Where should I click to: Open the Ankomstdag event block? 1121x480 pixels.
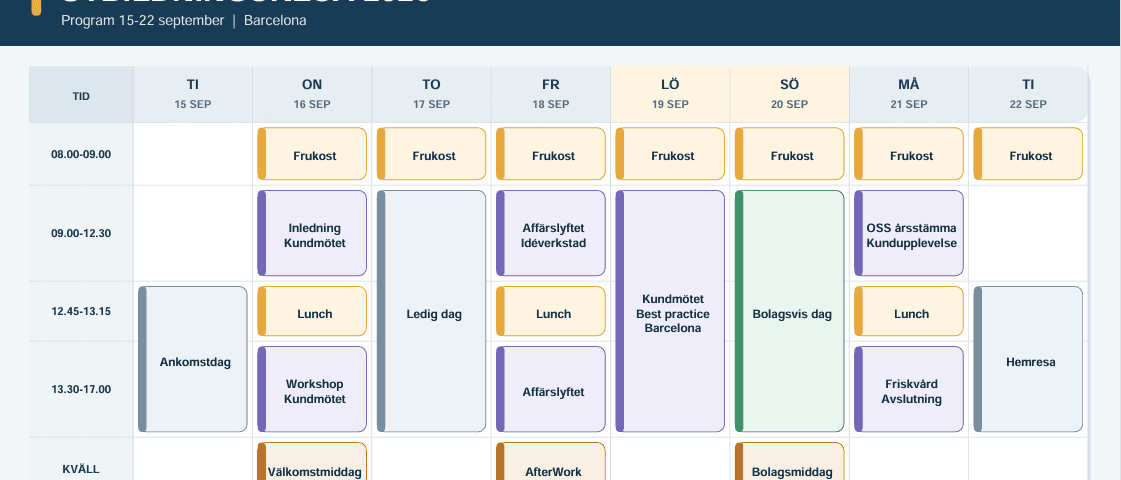(192, 359)
